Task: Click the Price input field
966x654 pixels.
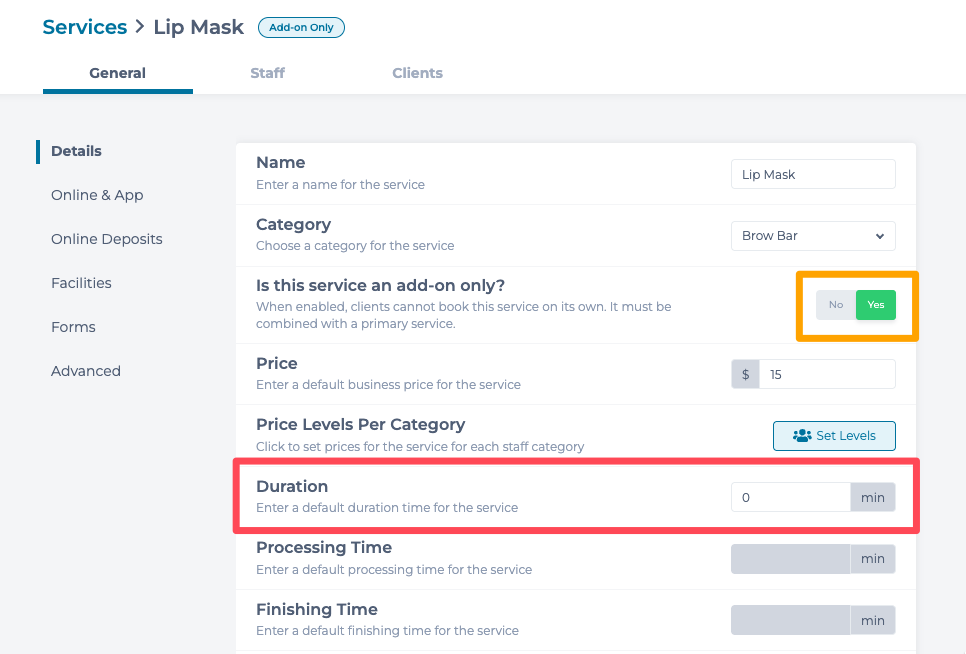Action: 827,374
